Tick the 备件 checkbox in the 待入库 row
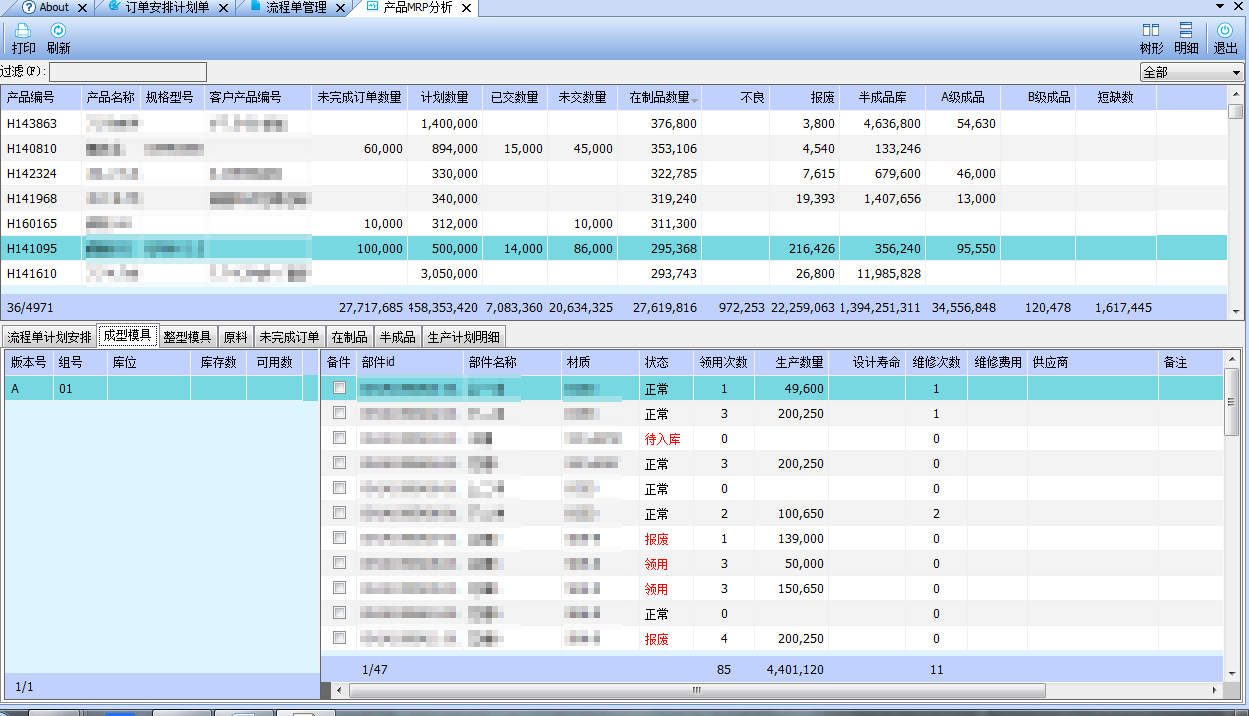Screen dimensions: 1249x716 pyautogui.click(x=340, y=438)
